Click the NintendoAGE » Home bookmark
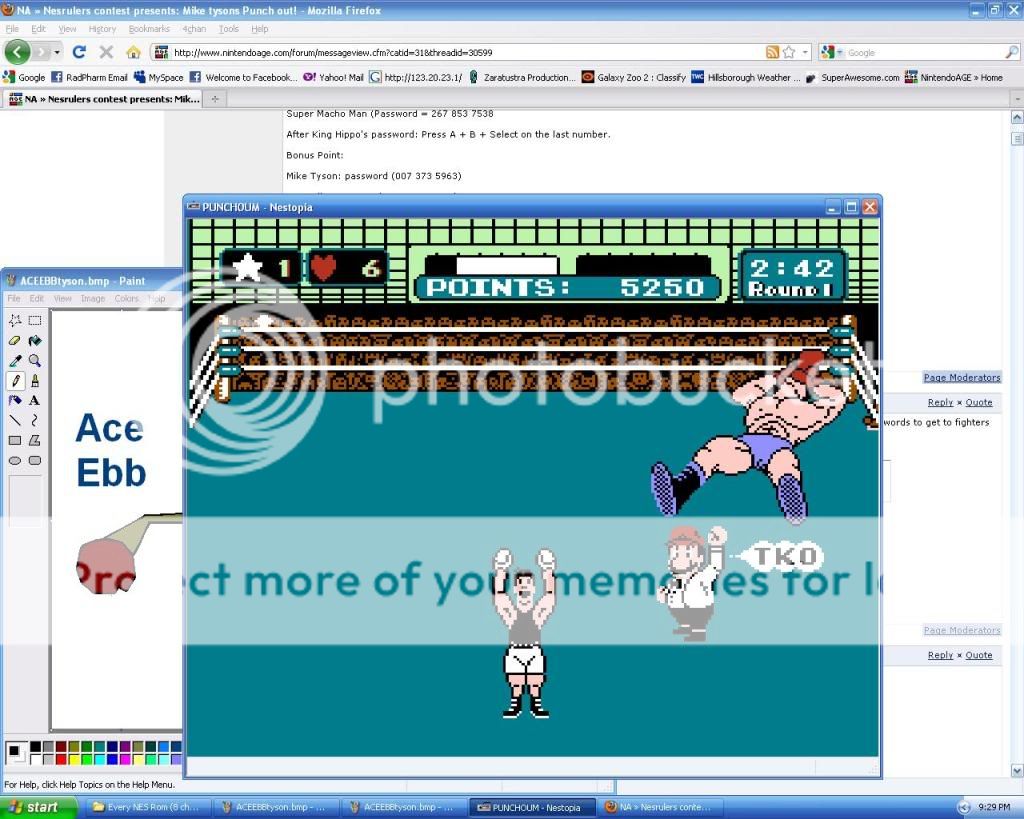 click(953, 77)
